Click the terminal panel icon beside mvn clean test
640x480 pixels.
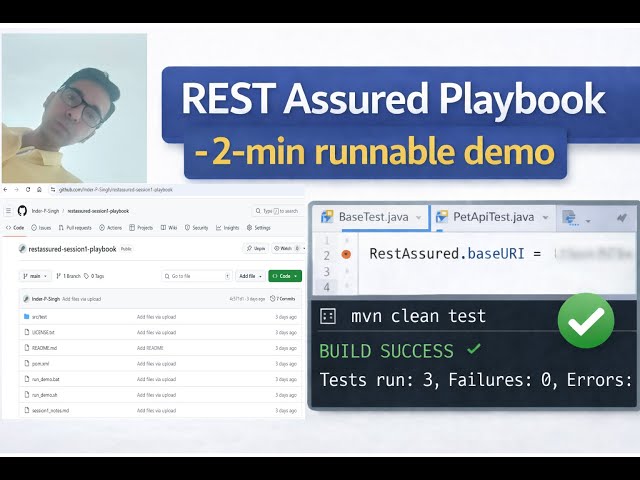pyautogui.click(x=328, y=316)
